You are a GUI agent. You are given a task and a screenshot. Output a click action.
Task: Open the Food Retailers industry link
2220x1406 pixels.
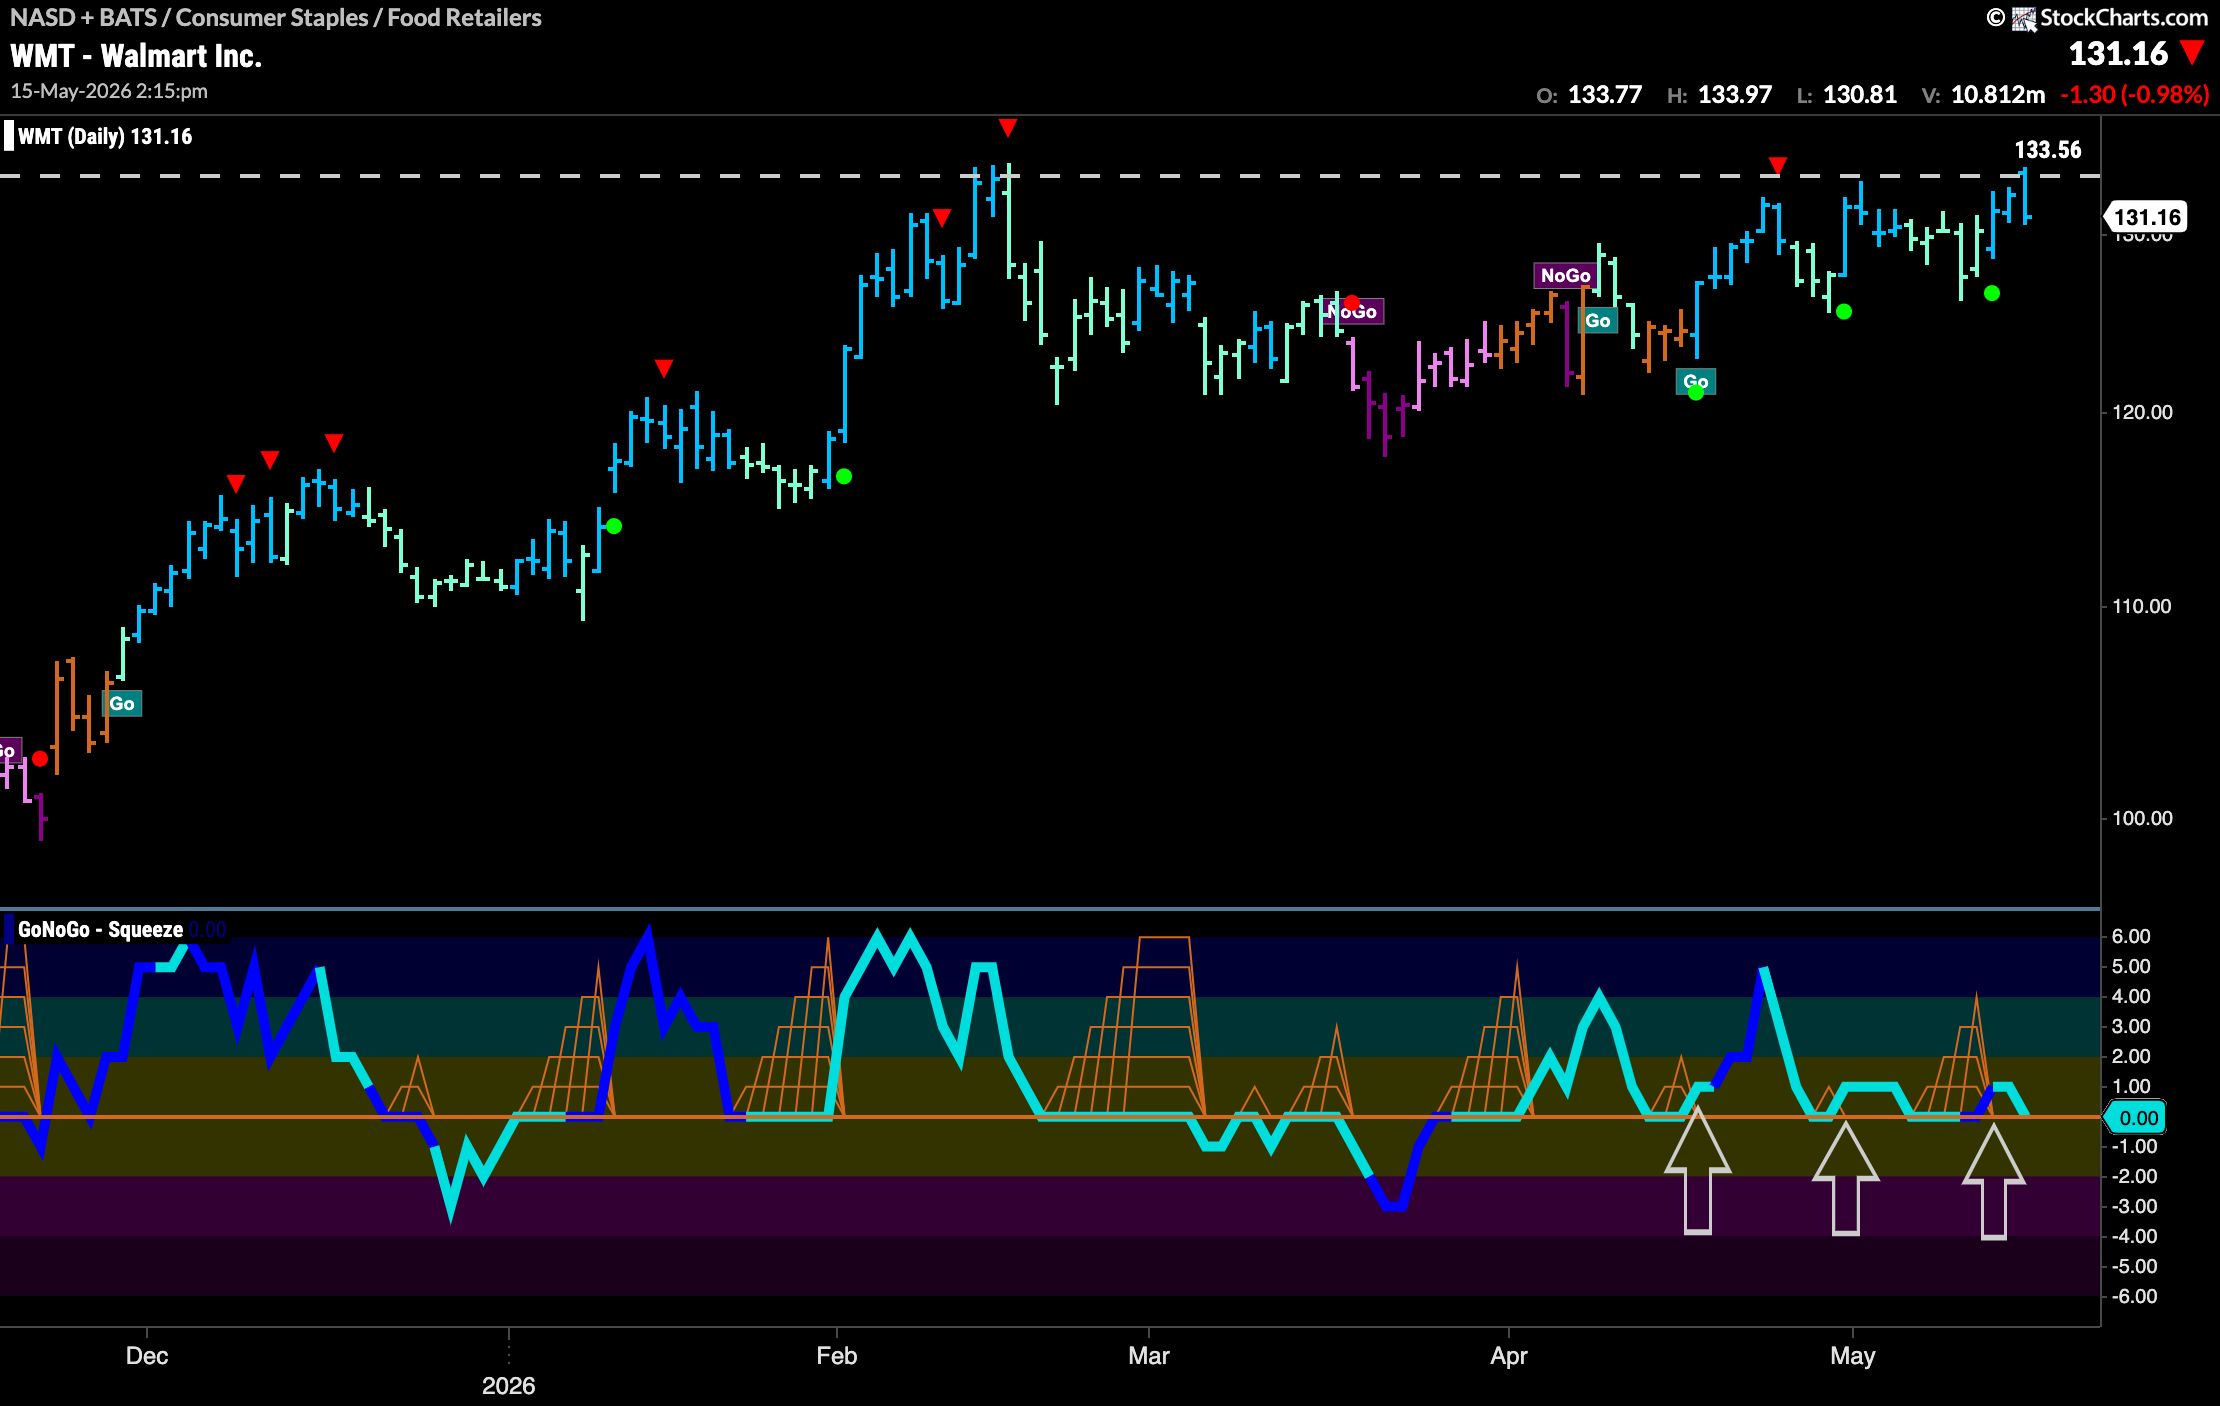coord(464,17)
